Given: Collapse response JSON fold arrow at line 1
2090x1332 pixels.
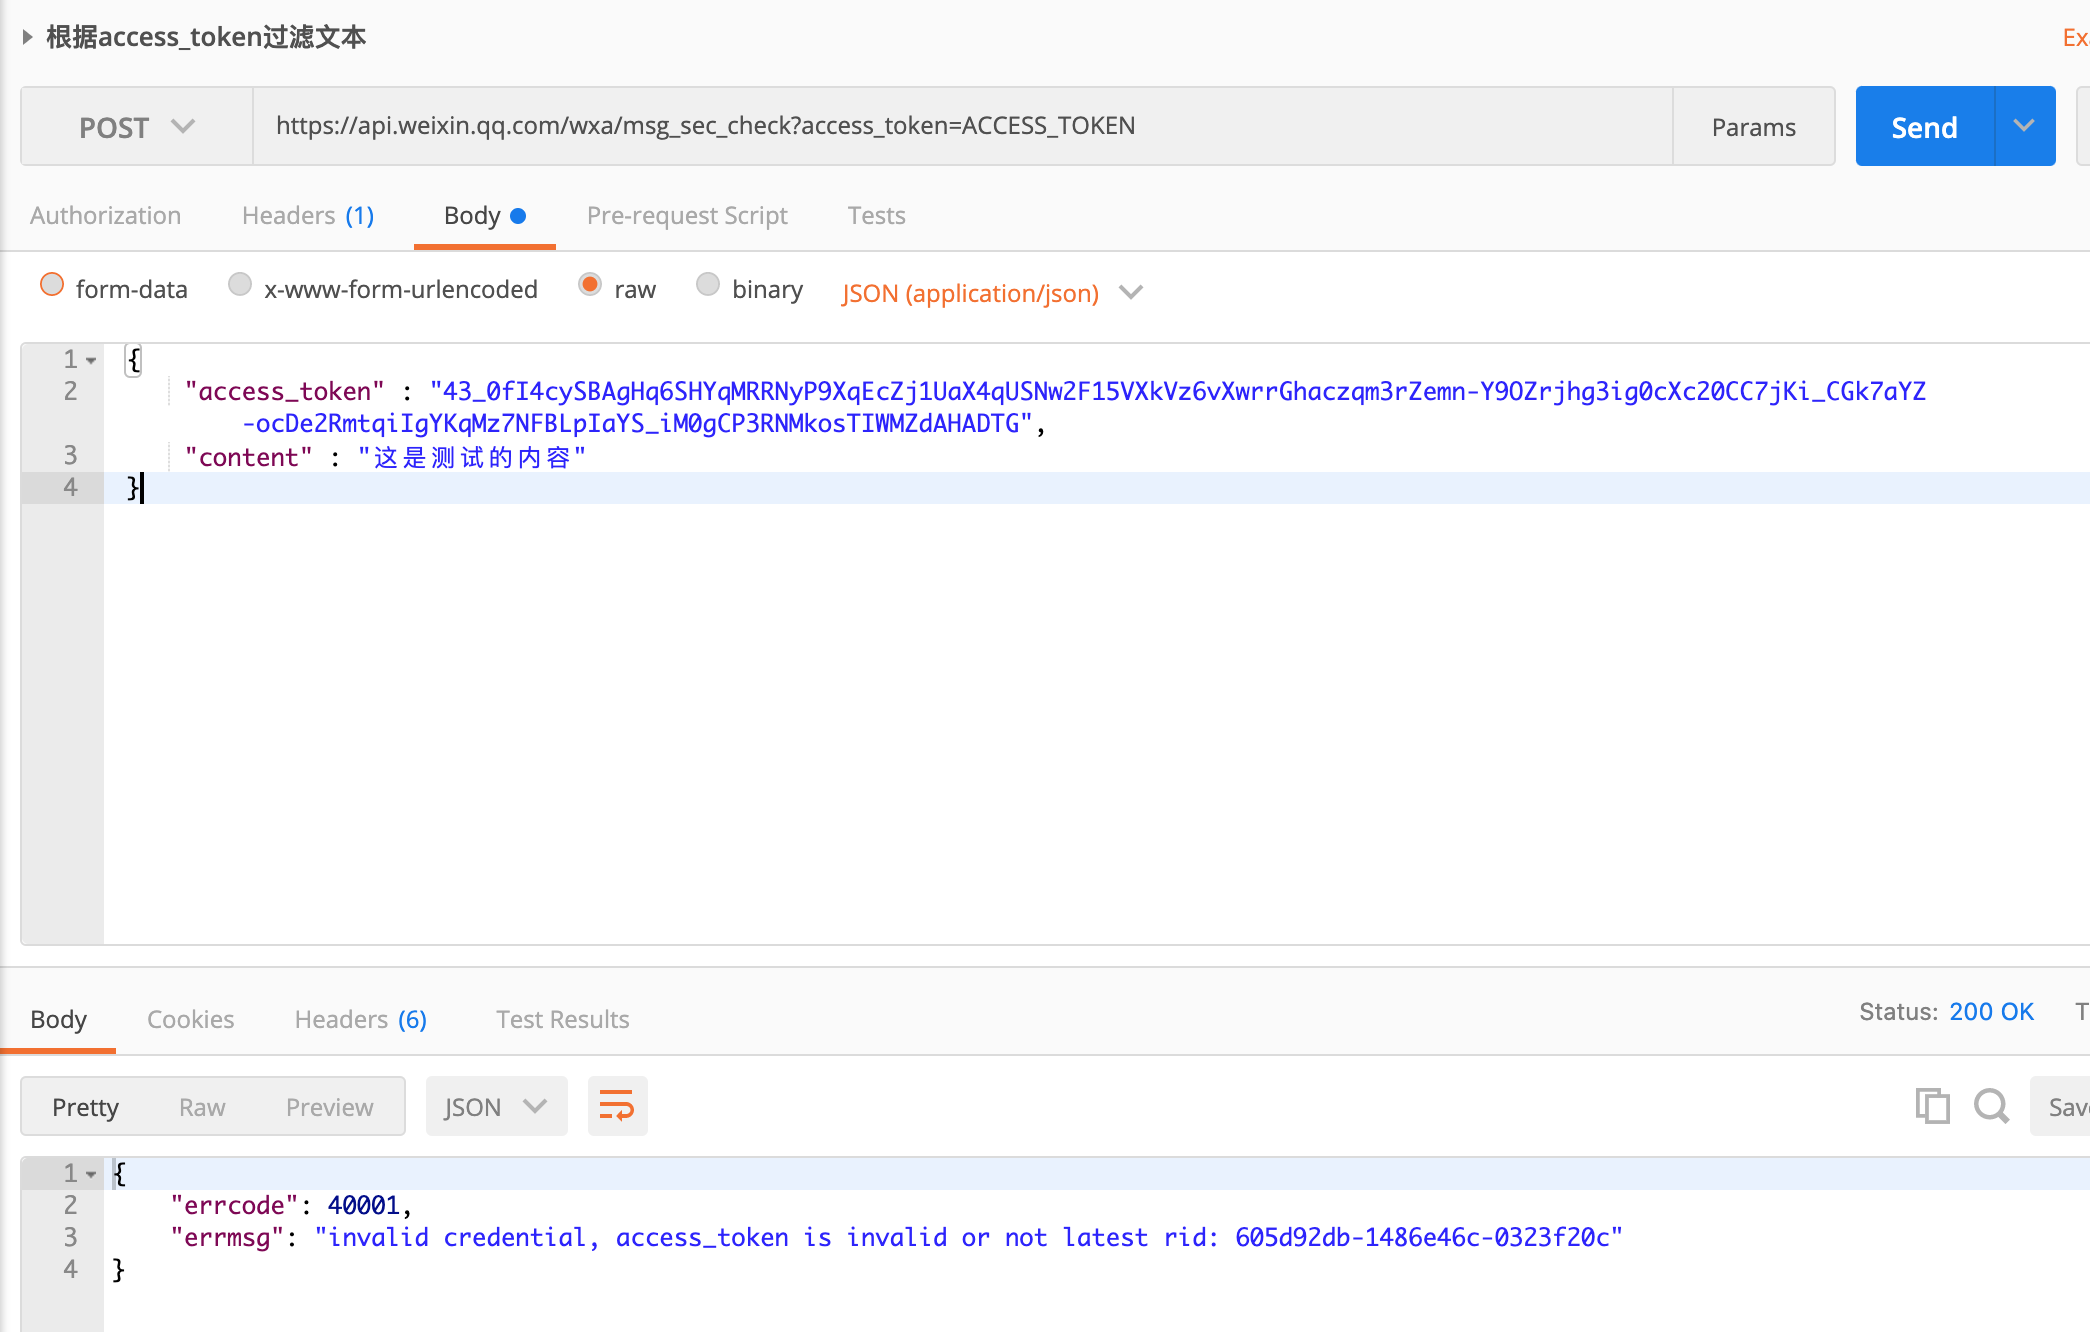Looking at the screenshot, I should click(91, 1174).
